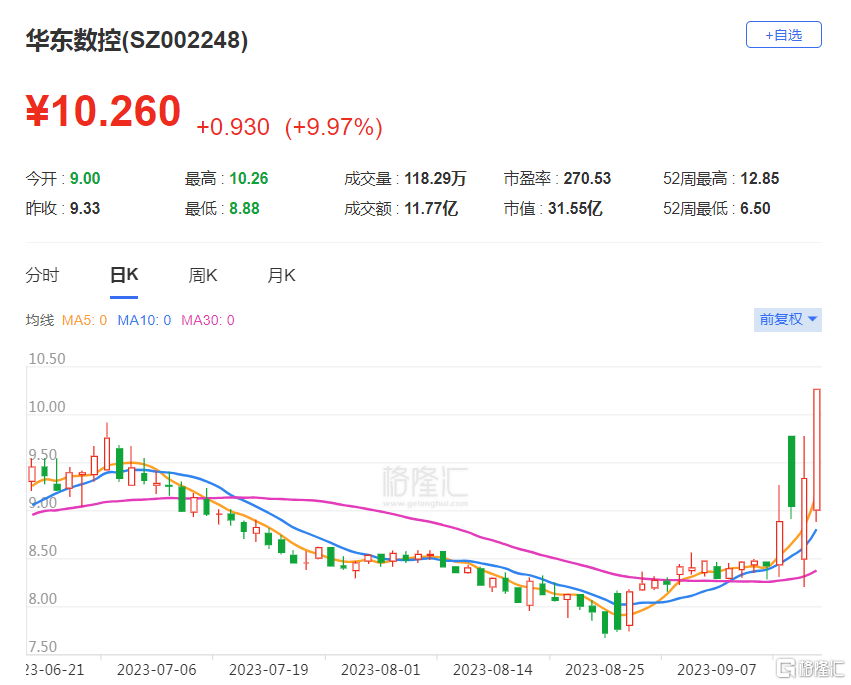Click the 2023-09-07 date axis label
851x685 pixels.
(717, 670)
